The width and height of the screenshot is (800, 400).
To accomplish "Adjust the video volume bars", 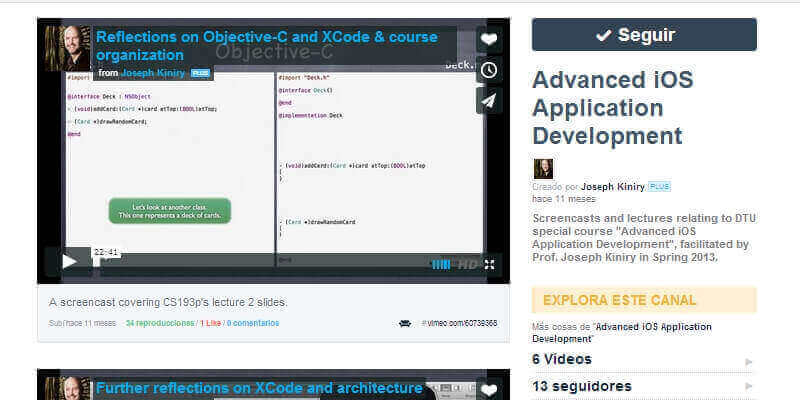I will pyautogui.click(x=440, y=264).
